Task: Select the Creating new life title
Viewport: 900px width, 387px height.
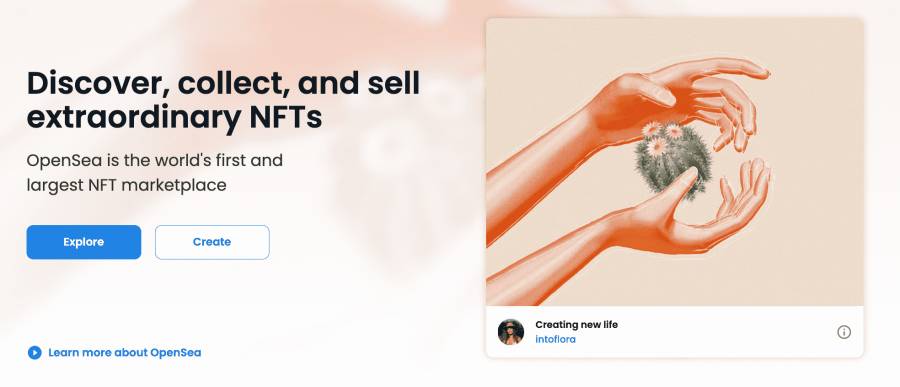Action: tap(576, 324)
